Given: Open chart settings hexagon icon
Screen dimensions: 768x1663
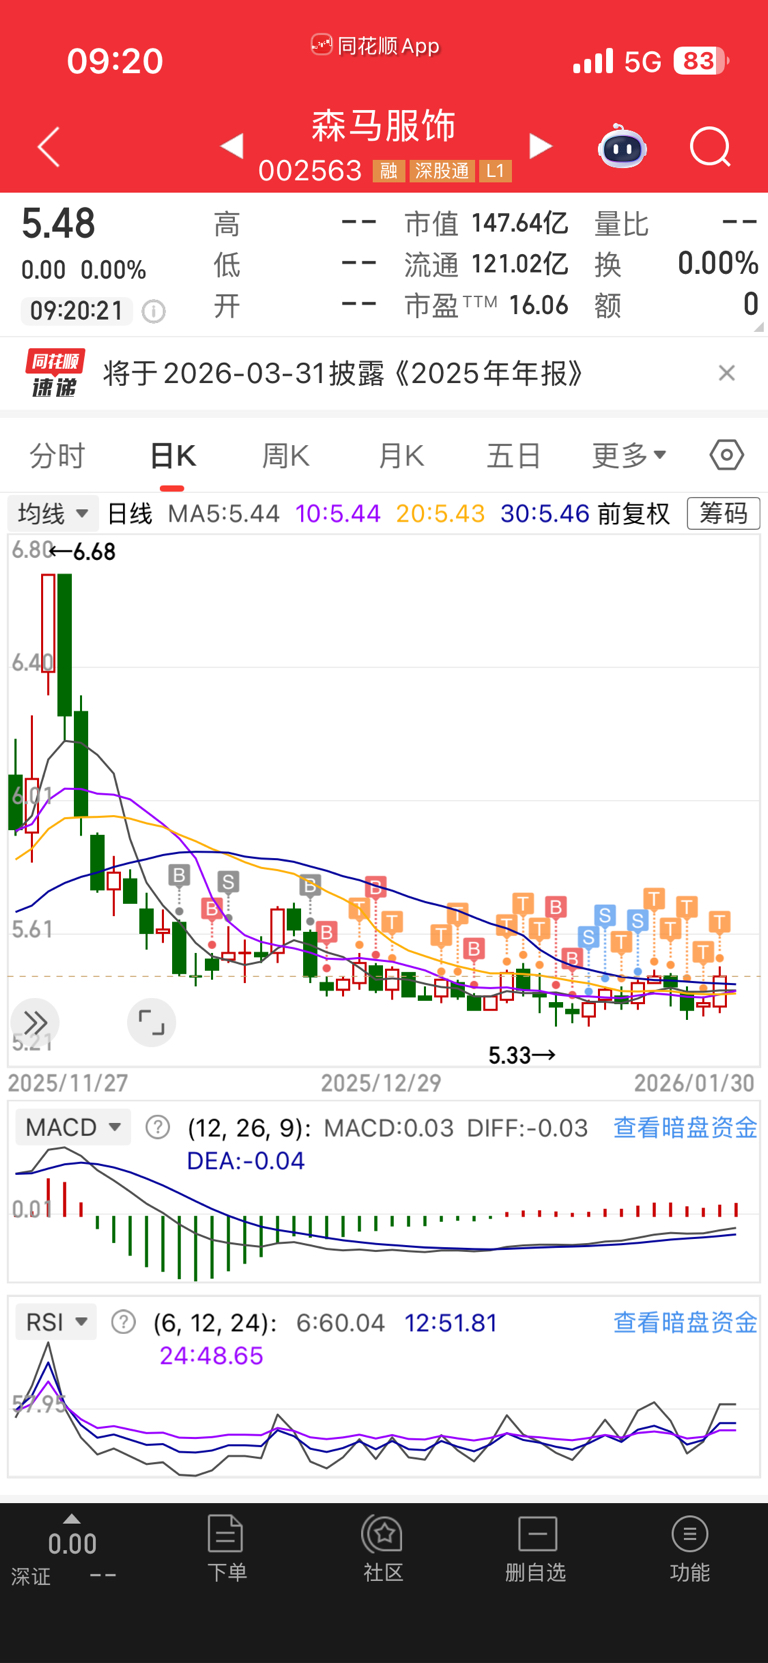Looking at the screenshot, I should (x=727, y=455).
